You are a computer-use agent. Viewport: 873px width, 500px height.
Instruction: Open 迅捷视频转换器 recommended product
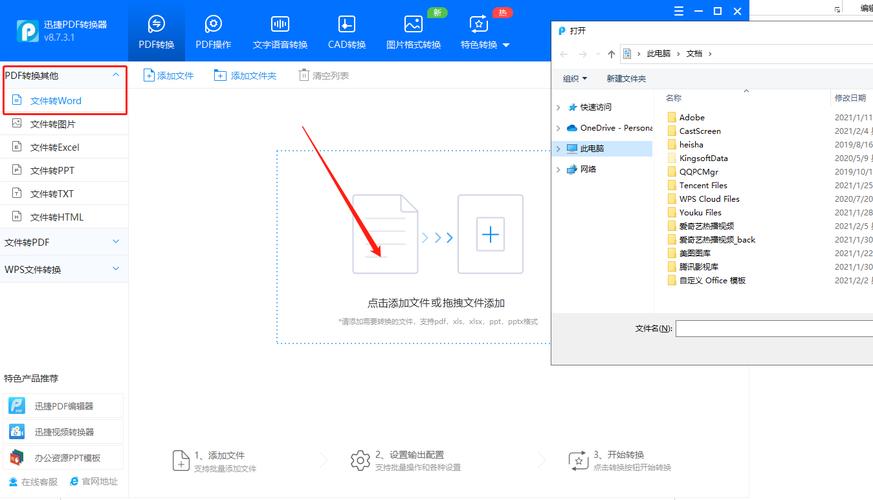click(x=64, y=432)
